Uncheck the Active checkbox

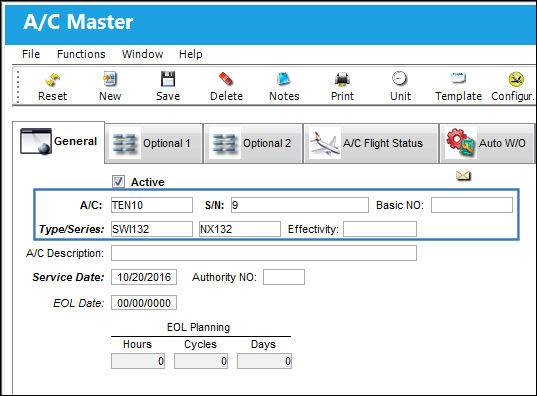point(118,182)
